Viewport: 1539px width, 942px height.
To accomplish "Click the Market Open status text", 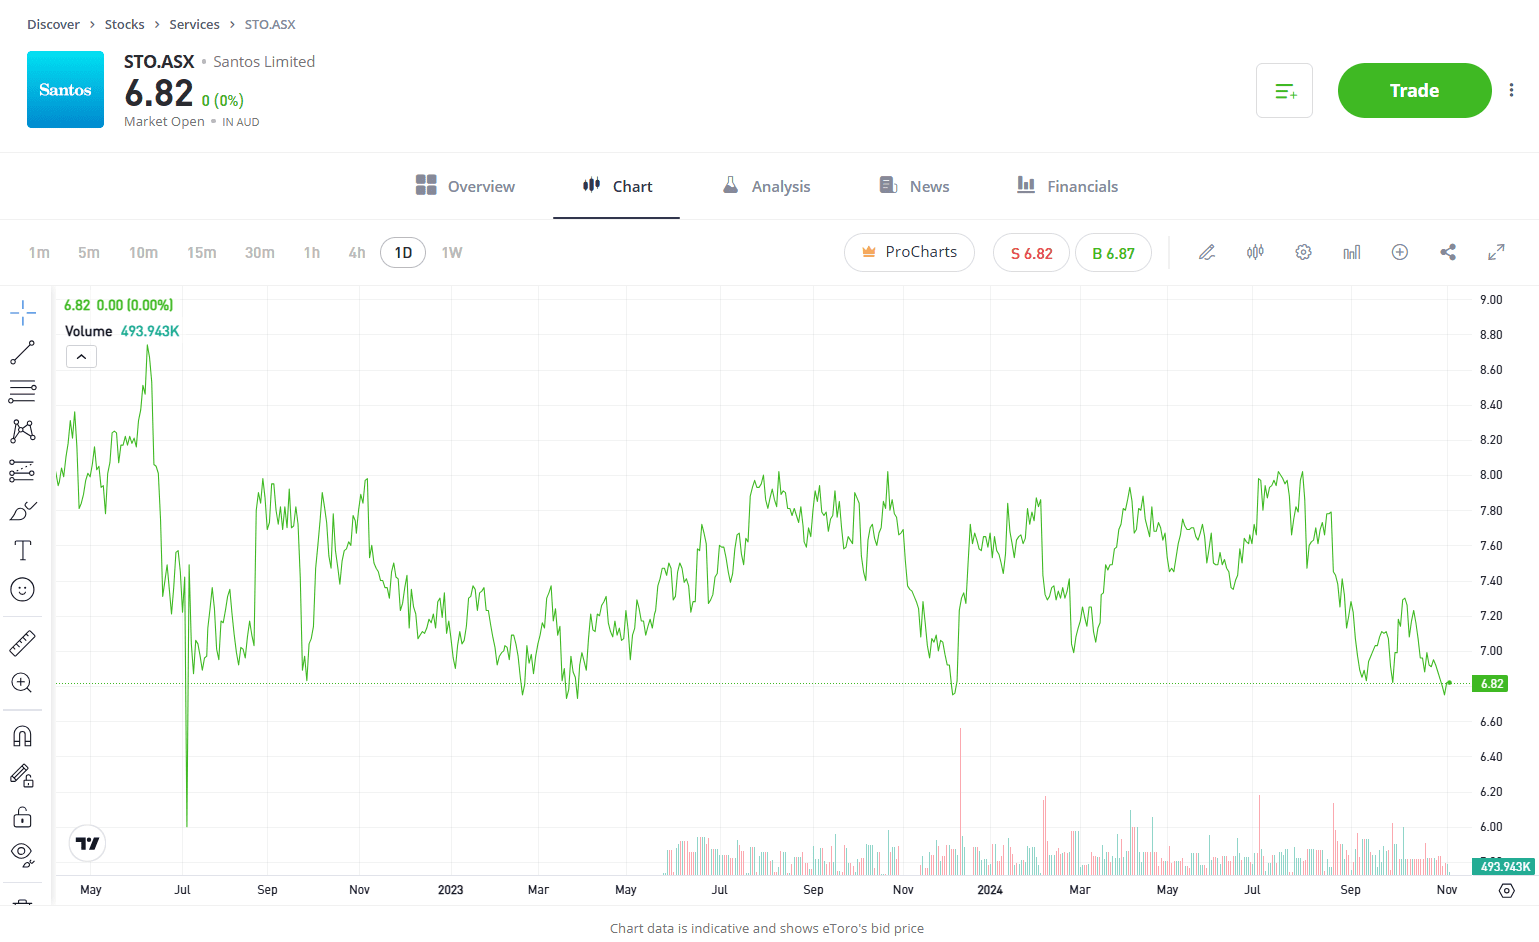I will point(164,122).
